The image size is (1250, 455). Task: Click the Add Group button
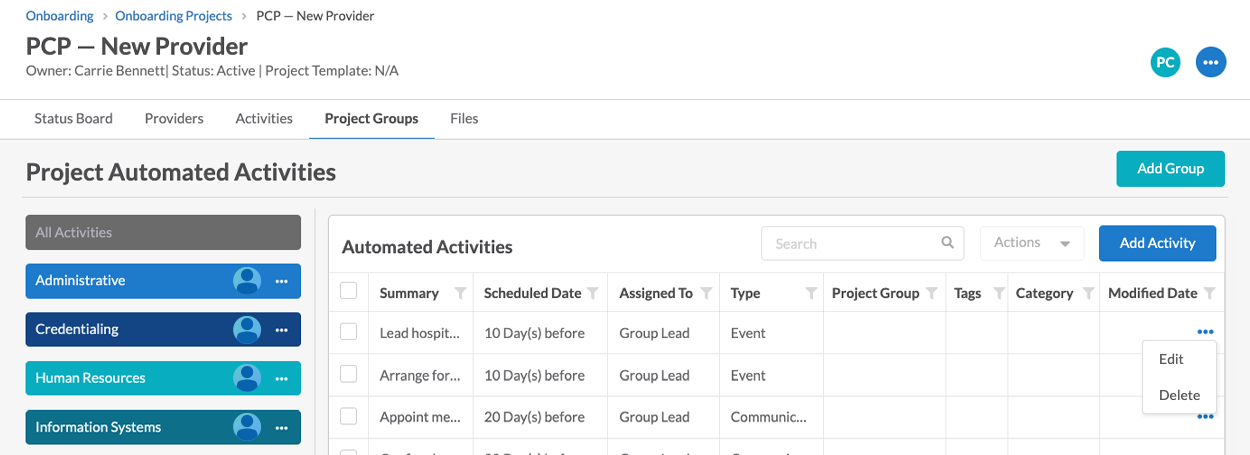(x=1171, y=168)
